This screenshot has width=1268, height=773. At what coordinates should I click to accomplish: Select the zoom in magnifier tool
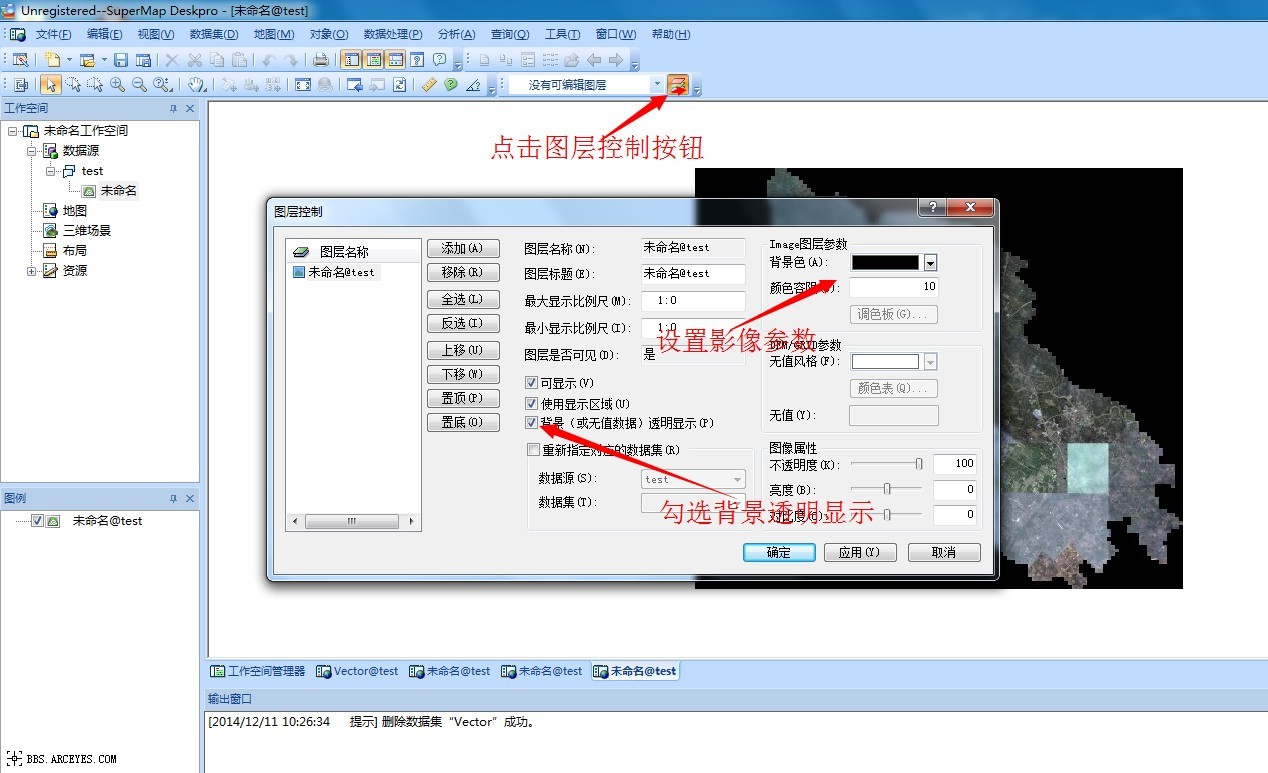click(118, 85)
